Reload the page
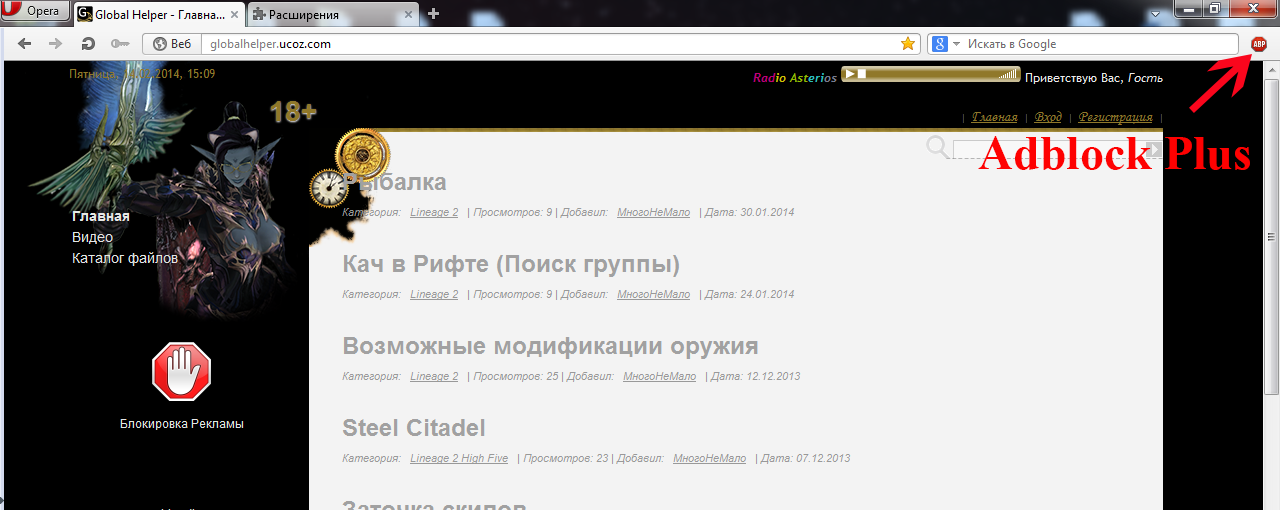Viewport: 1280px width, 510px height. click(x=88, y=44)
